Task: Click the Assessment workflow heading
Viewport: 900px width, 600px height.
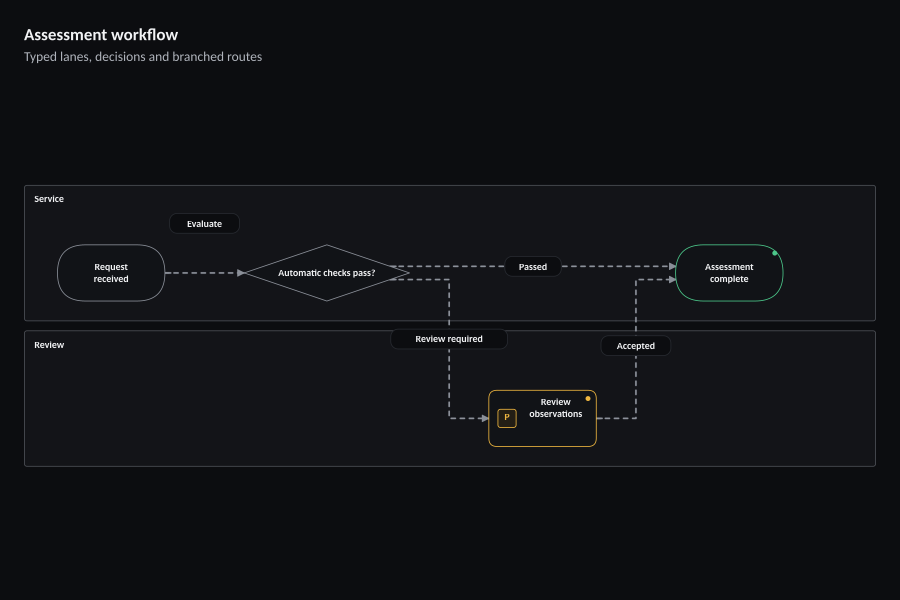Action: 101,35
